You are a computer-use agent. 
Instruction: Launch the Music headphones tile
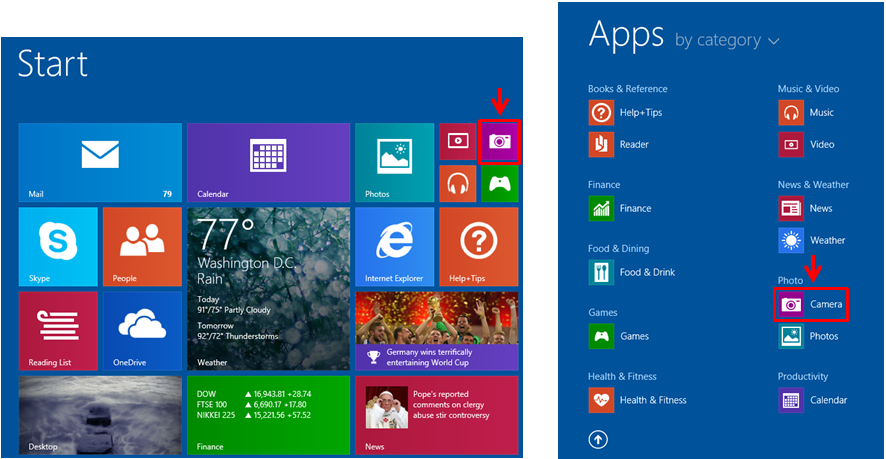point(458,183)
